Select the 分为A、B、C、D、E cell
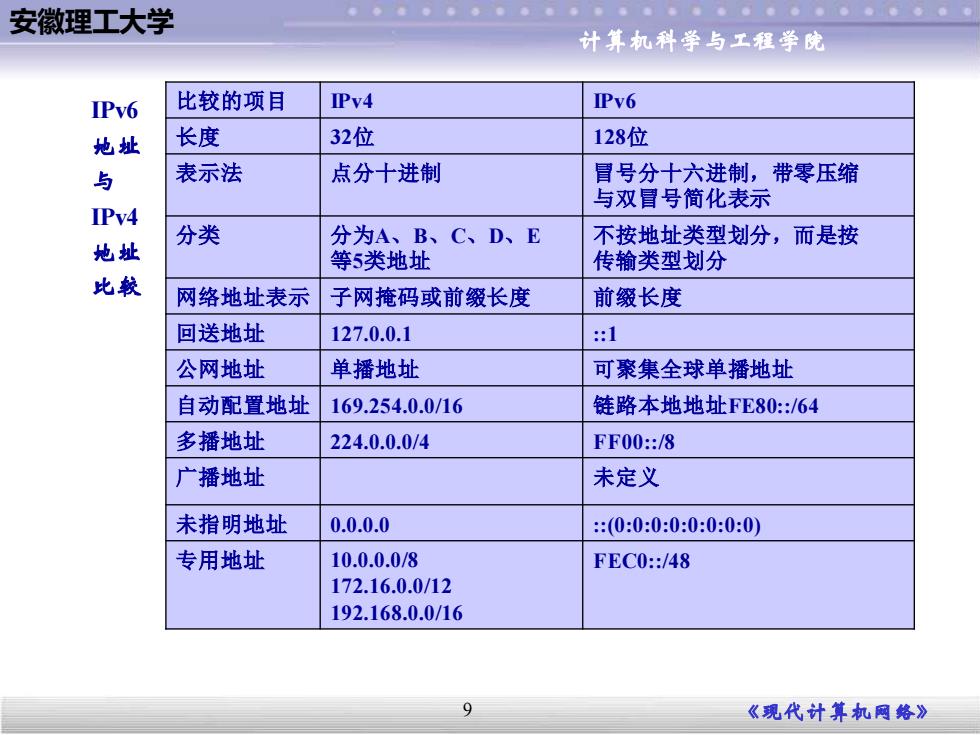Image resolution: width=980 pixels, height=735 pixels. click(x=451, y=248)
